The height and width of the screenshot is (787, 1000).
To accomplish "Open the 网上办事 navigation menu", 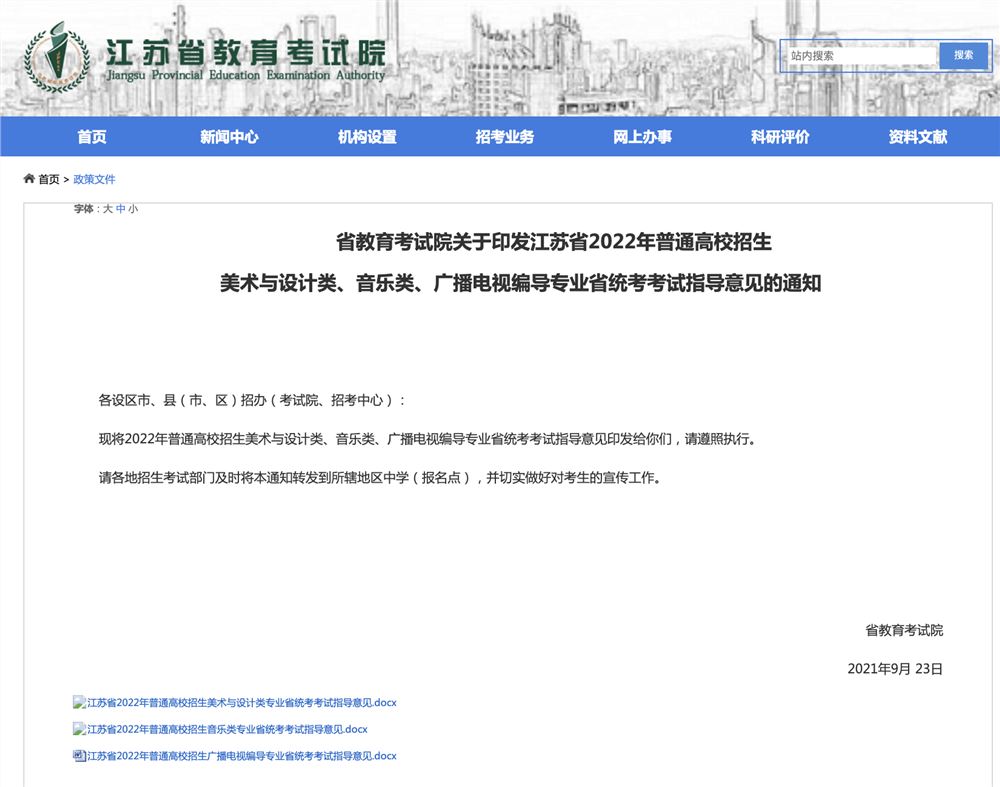I will coord(642,136).
